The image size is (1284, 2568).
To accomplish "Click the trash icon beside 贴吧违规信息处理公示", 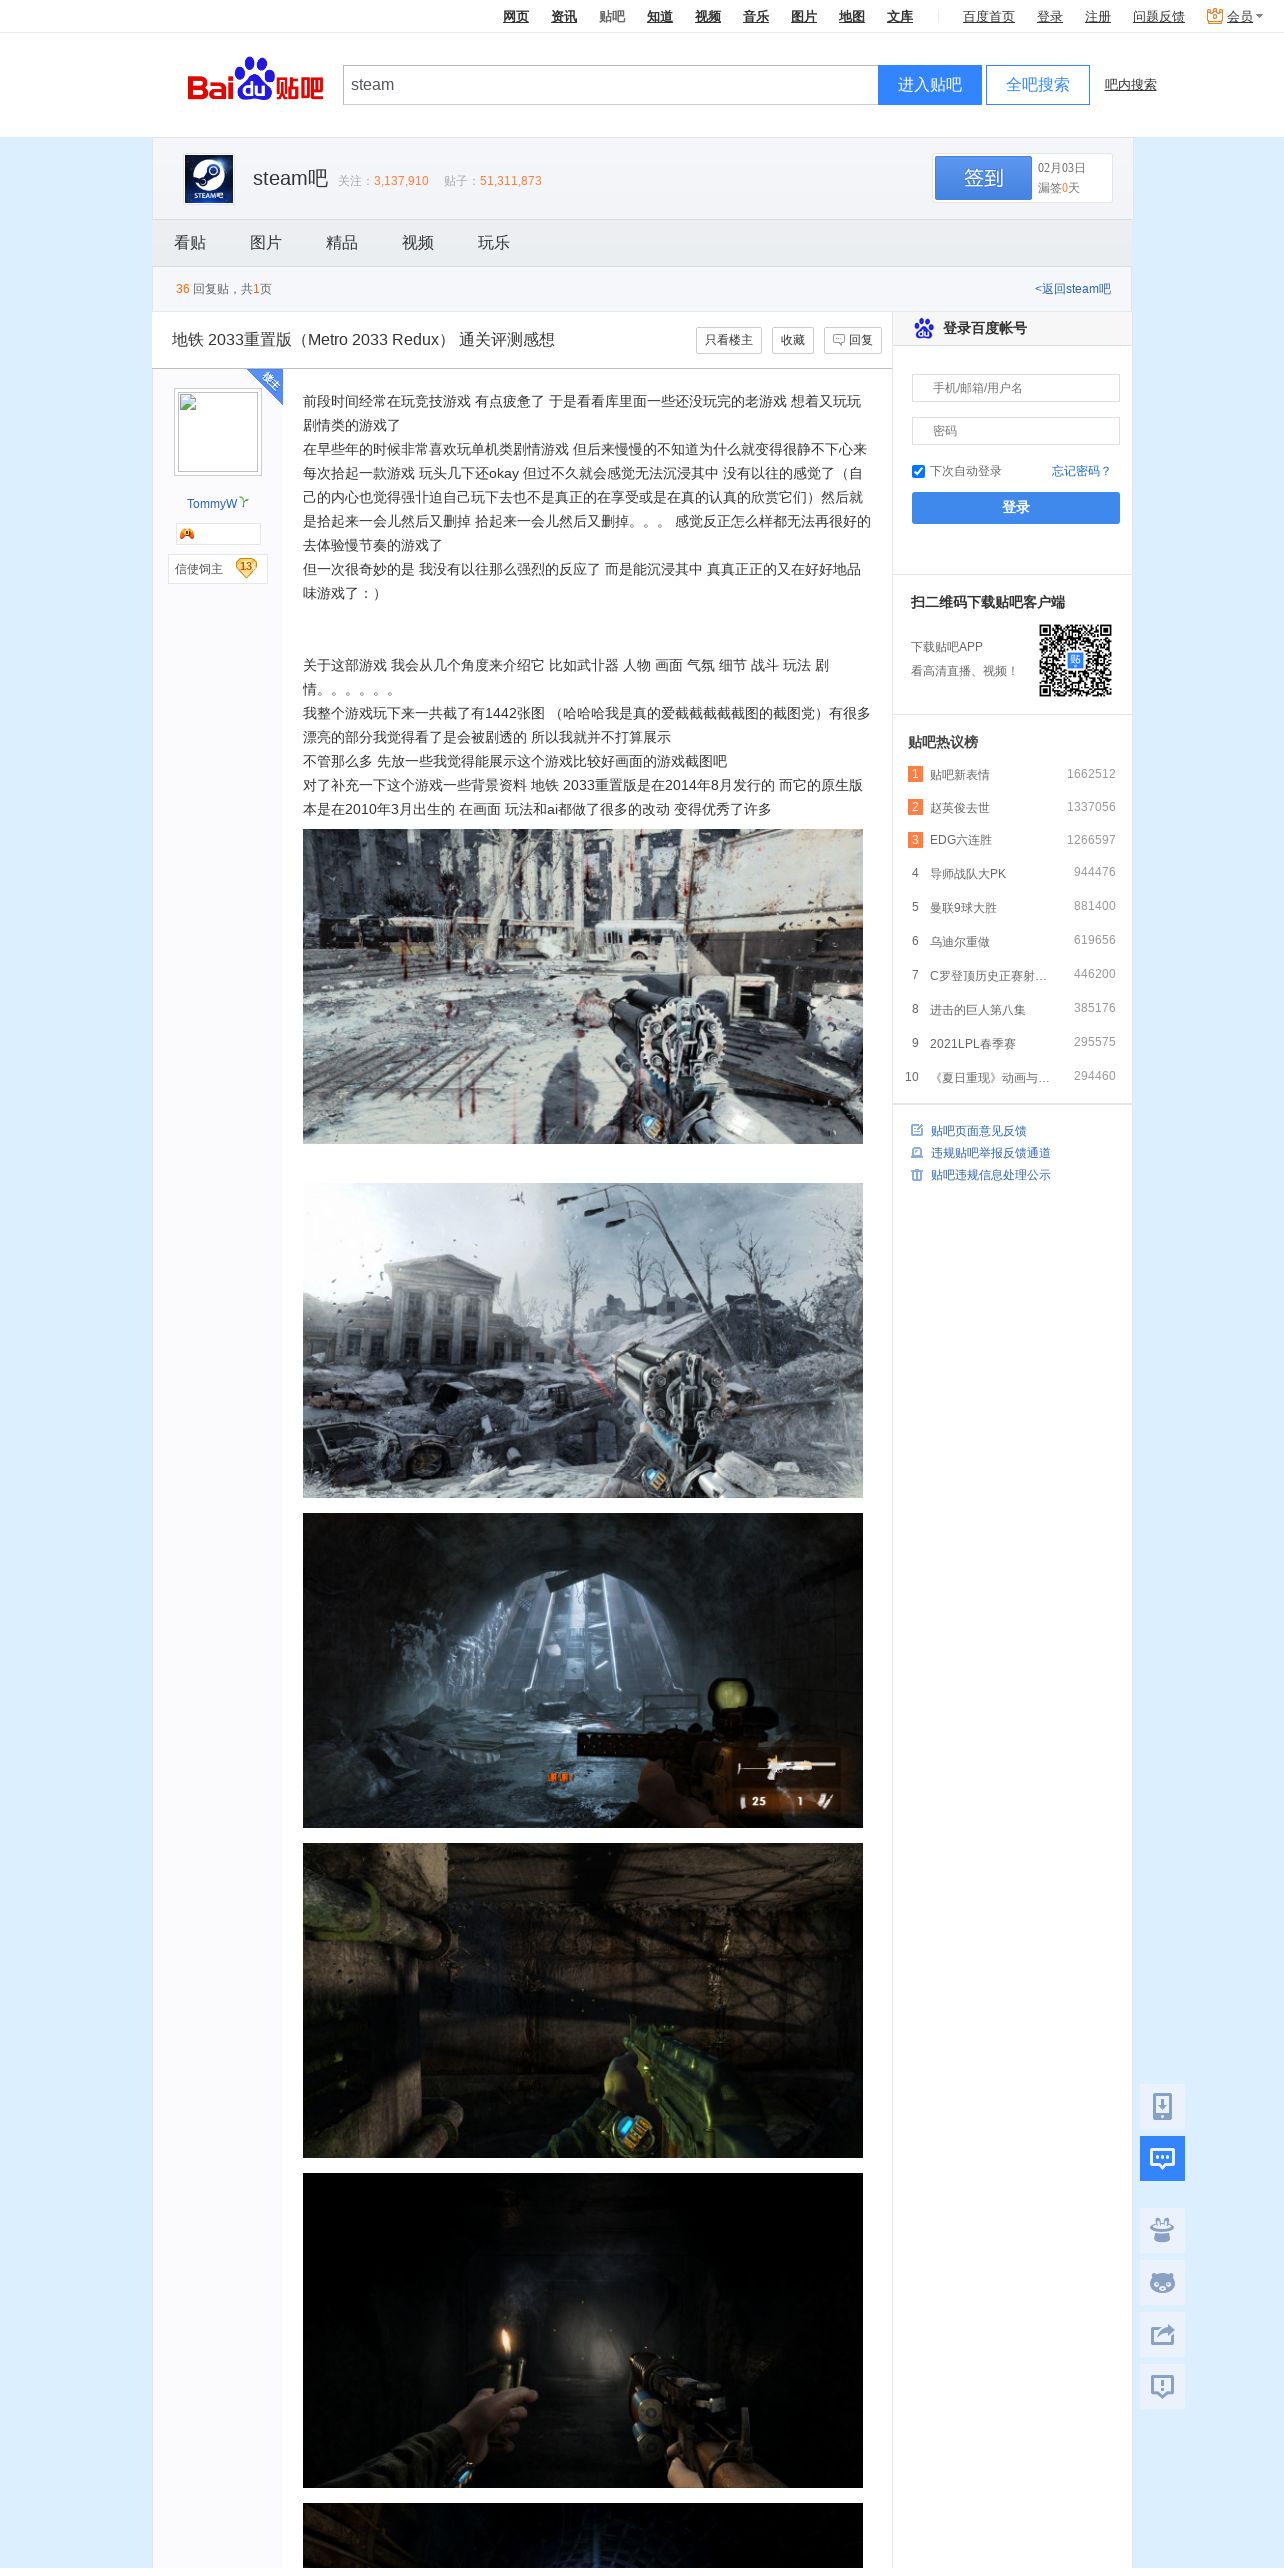I will click(x=917, y=1174).
